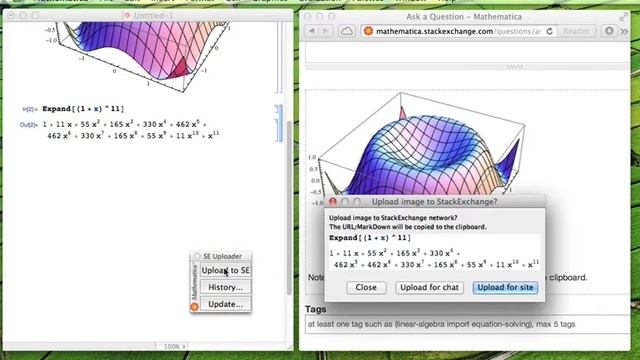Select cell bracket of Expand input
640x360 pixels.
tap(276, 109)
